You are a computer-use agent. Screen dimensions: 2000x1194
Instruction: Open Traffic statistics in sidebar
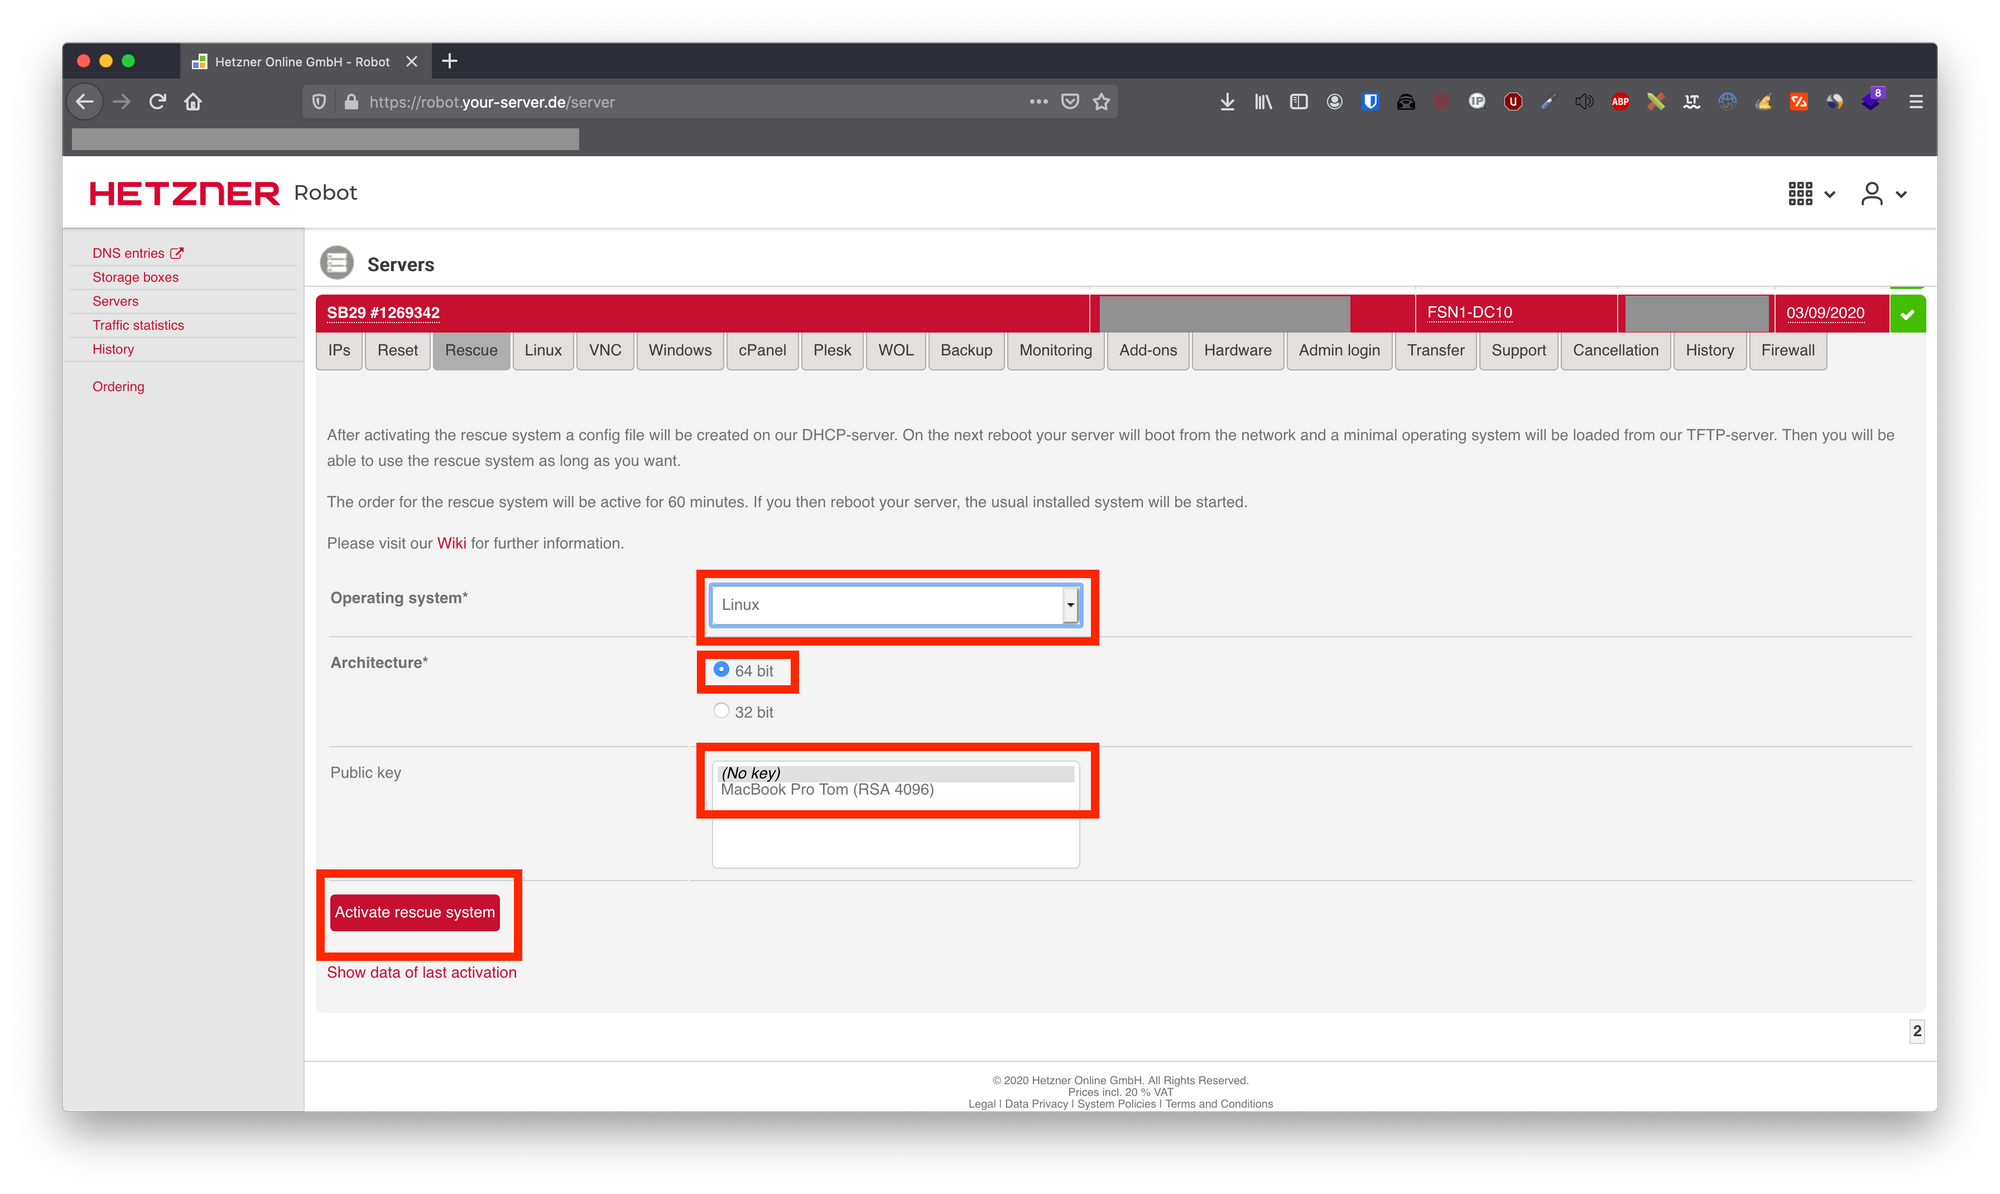[x=138, y=325]
